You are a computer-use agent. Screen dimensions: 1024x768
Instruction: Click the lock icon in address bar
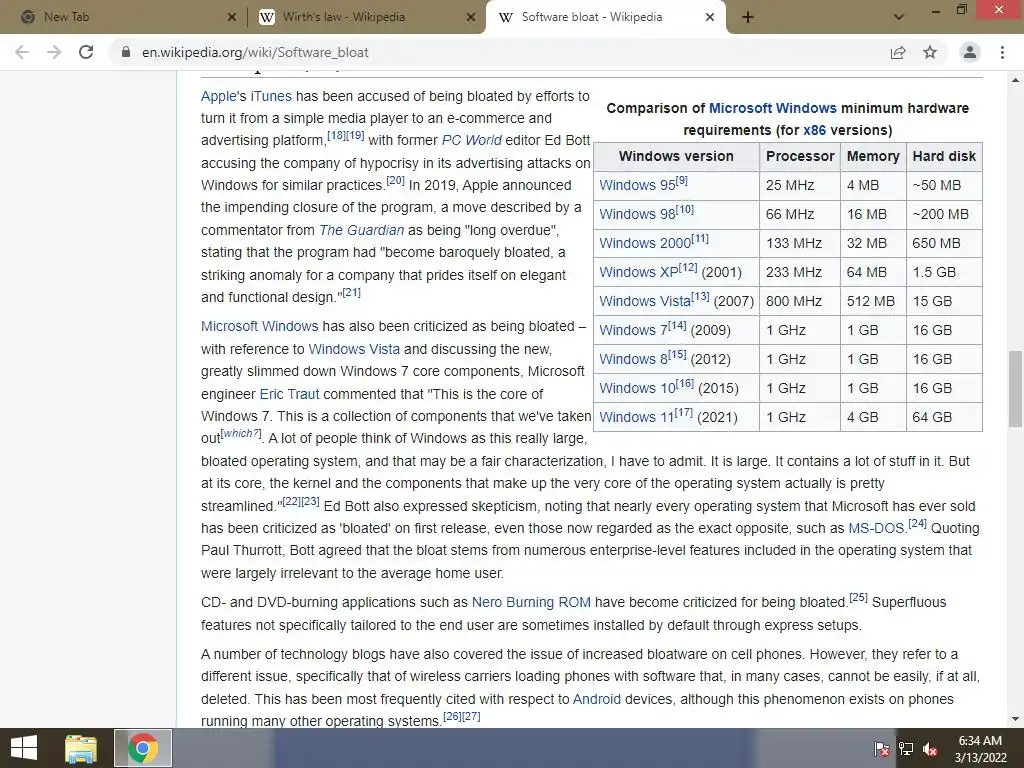point(126,52)
